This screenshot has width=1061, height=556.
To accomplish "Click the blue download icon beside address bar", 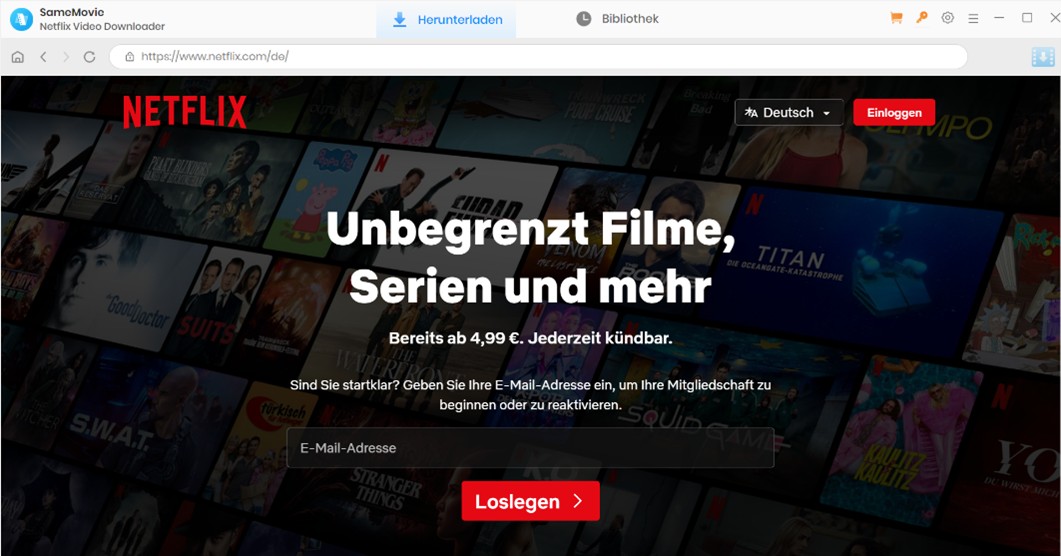I will click(1043, 57).
